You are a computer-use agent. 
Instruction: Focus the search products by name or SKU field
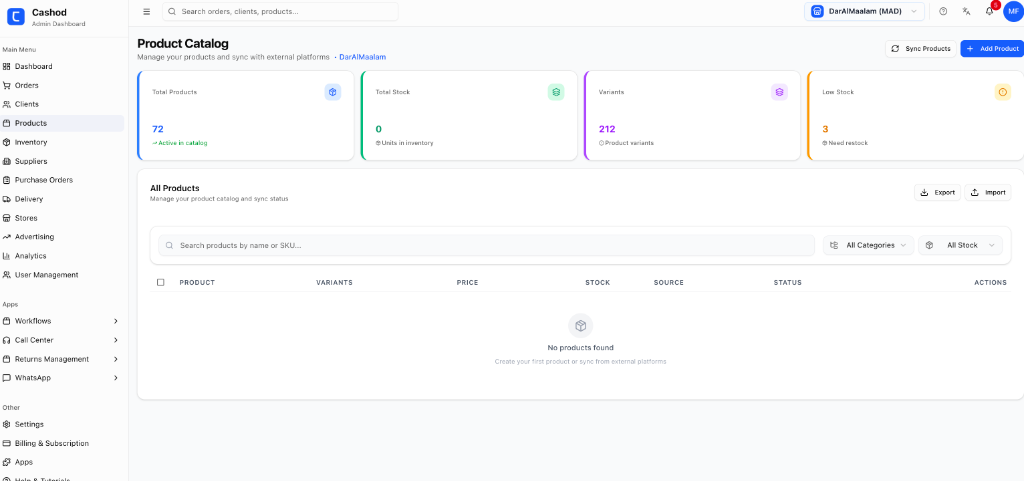point(490,245)
